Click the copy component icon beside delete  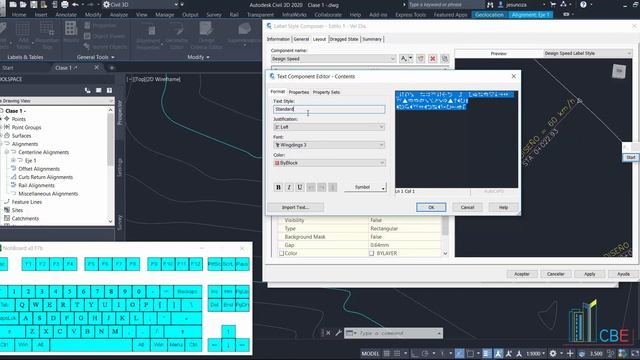coord(421,59)
